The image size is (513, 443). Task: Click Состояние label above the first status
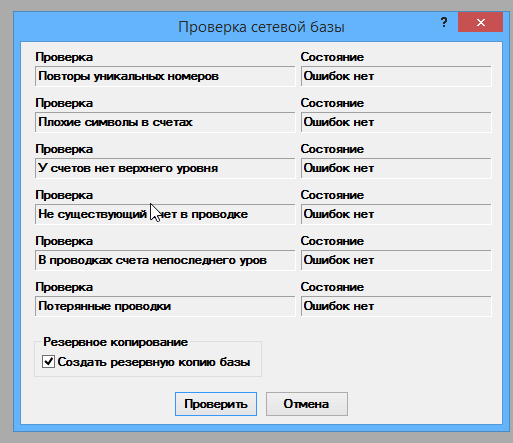click(x=332, y=57)
